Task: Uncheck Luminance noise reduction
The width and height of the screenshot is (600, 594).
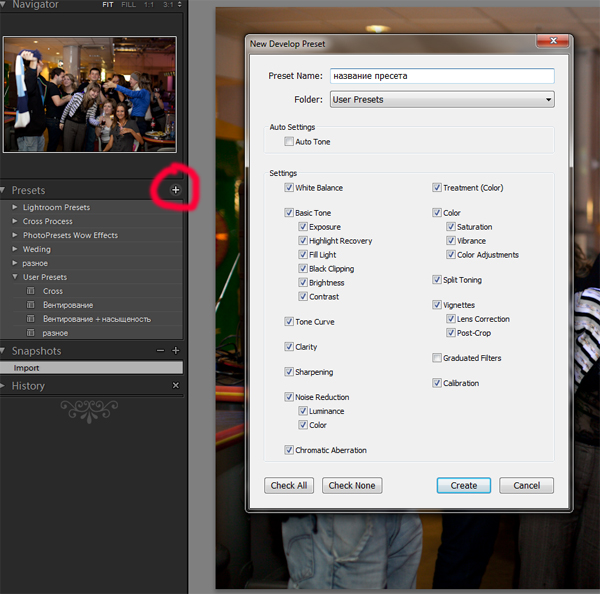Action: pos(303,411)
